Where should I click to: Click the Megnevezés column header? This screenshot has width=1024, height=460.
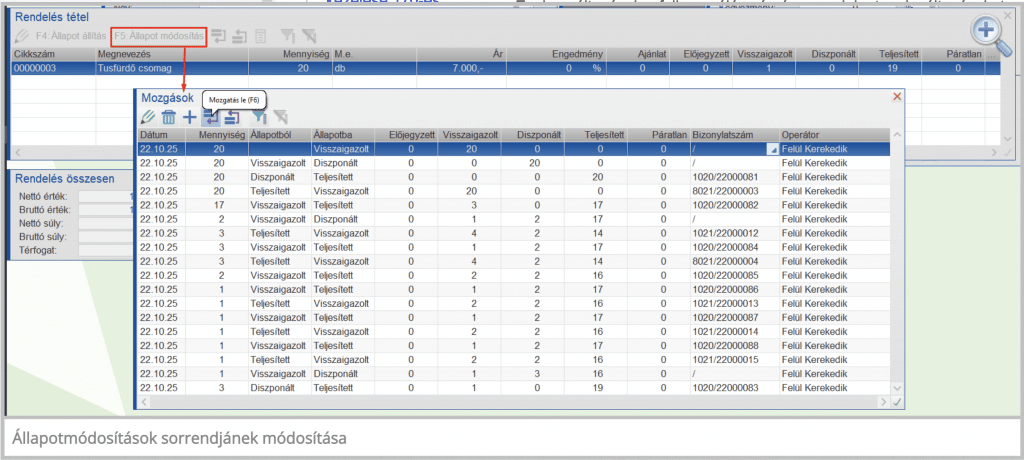(x=172, y=56)
